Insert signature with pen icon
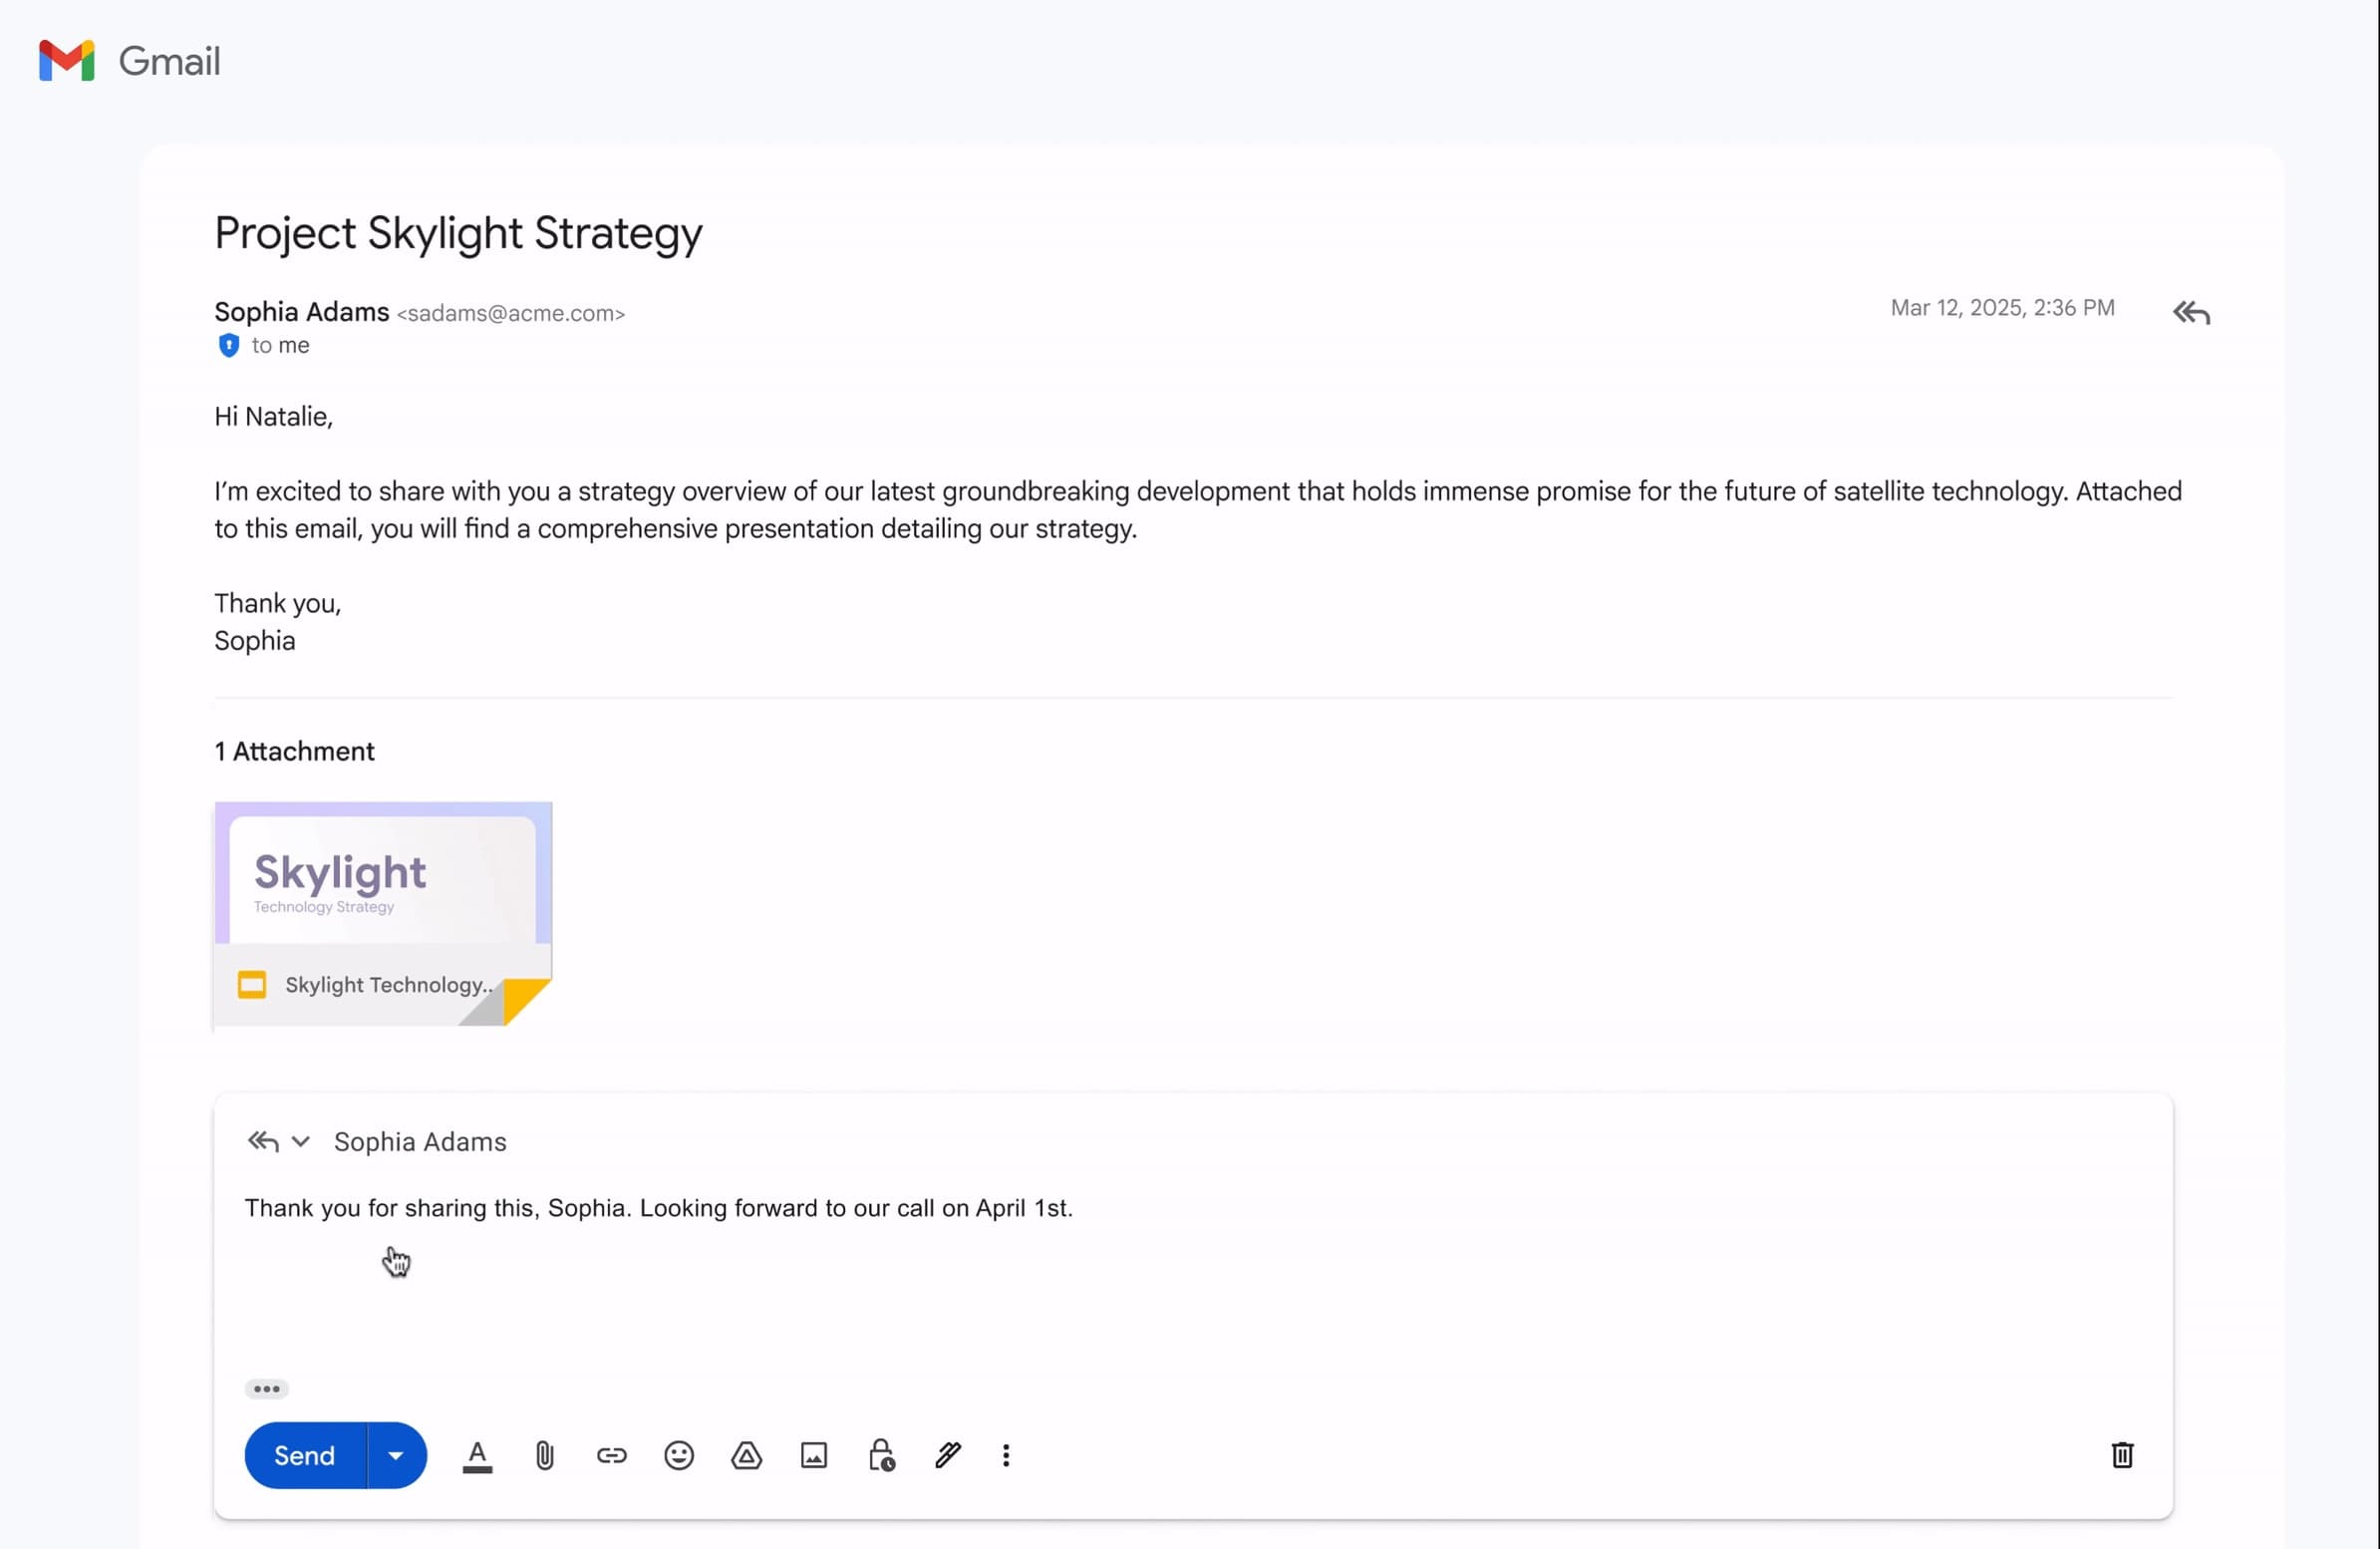Viewport: 2380px width, 1549px height. [x=947, y=1455]
